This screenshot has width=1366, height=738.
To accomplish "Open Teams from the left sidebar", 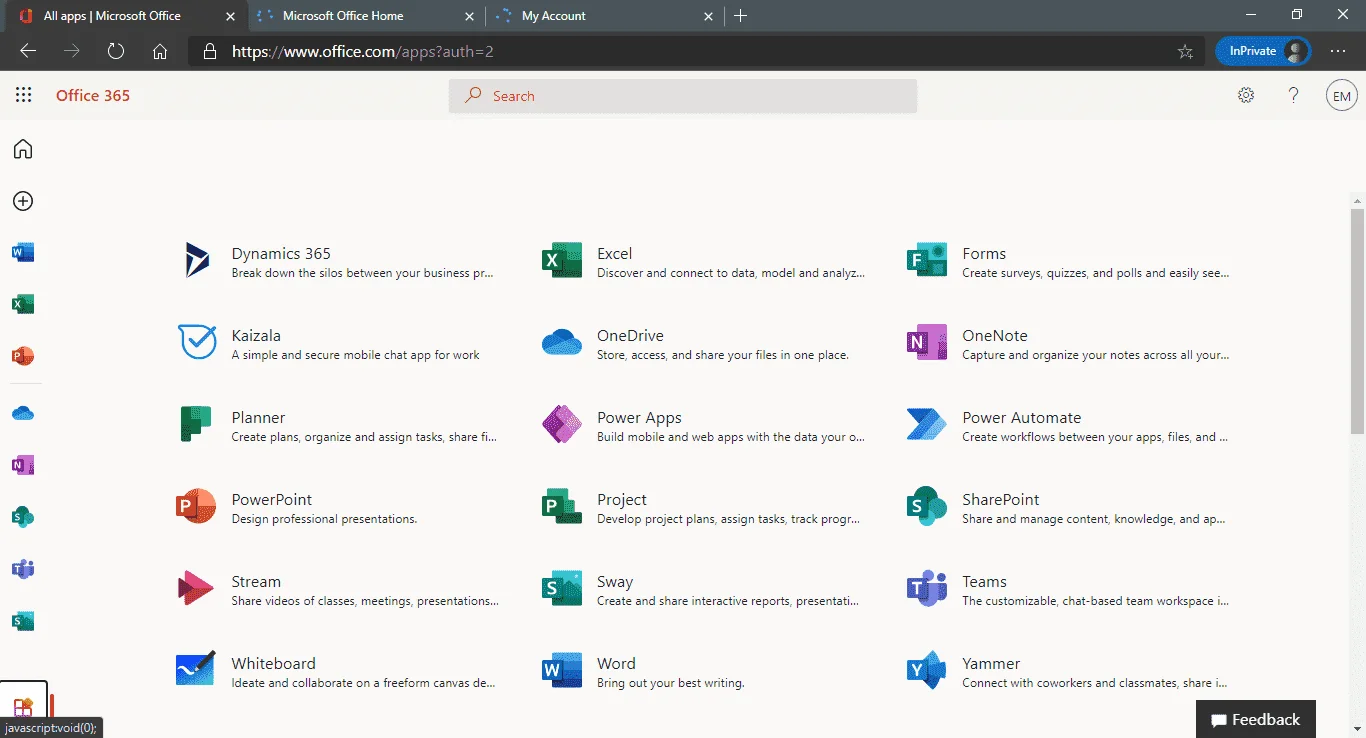I will [x=23, y=569].
